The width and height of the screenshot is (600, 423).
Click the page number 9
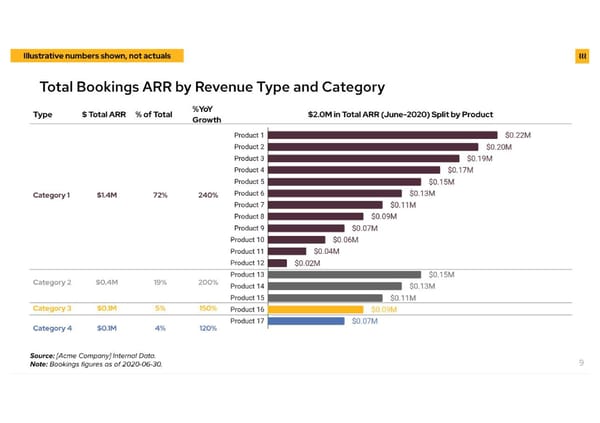581,363
